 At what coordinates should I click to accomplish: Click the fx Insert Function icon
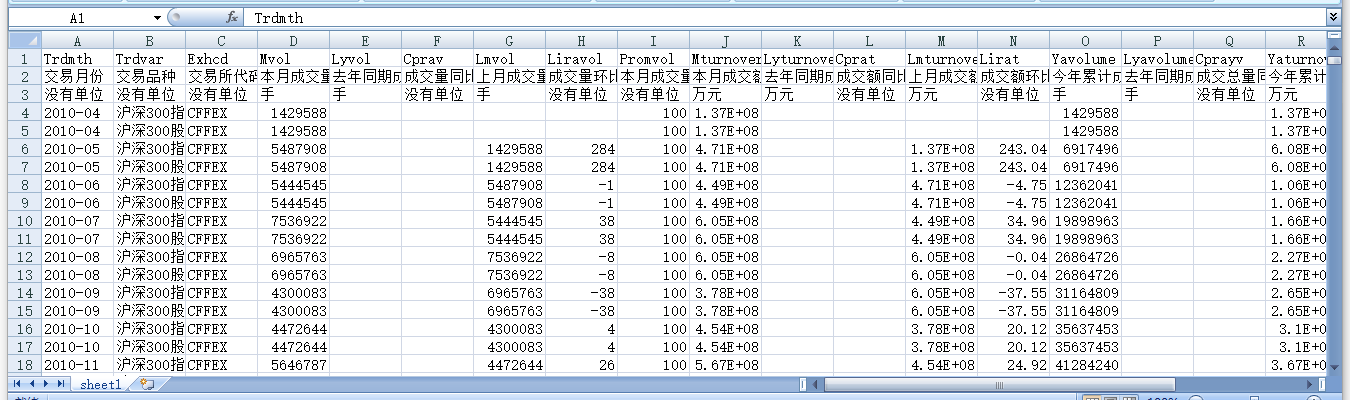pyautogui.click(x=231, y=18)
